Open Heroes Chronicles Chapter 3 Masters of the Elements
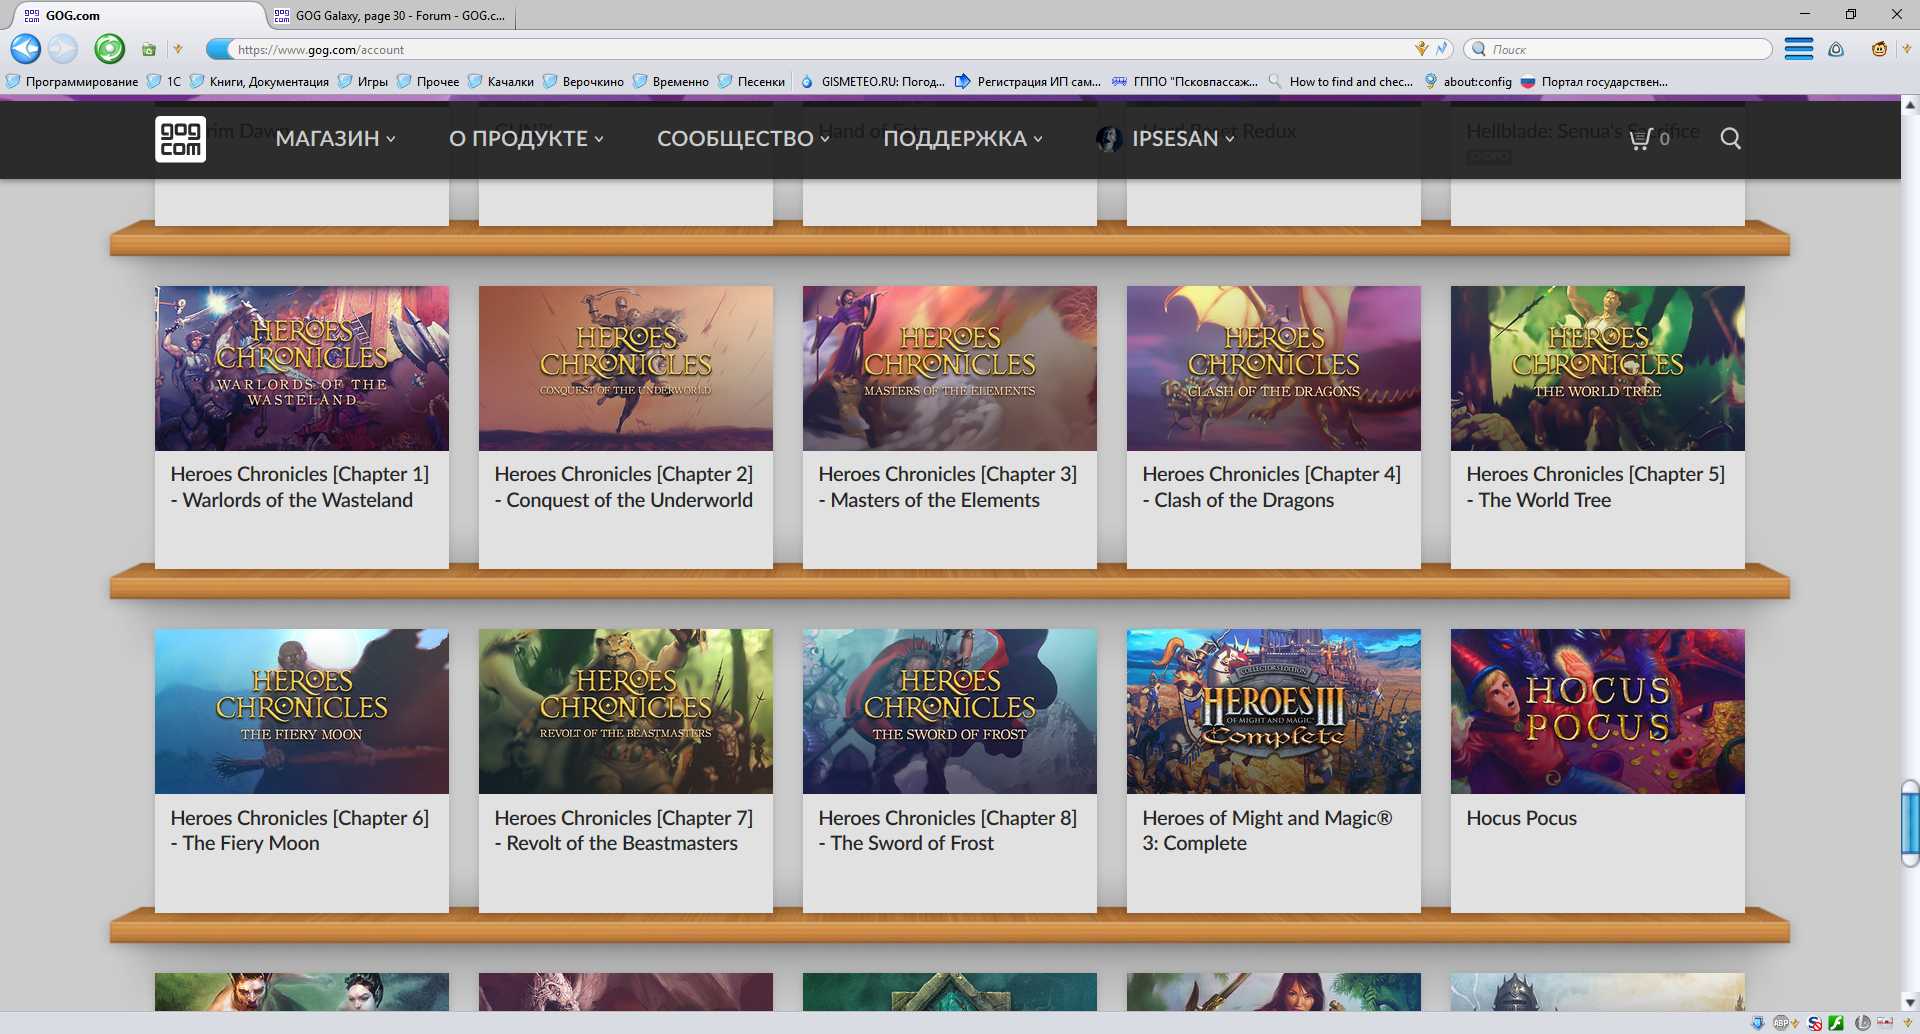Viewport: 1920px width, 1034px height. tap(949, 427)
